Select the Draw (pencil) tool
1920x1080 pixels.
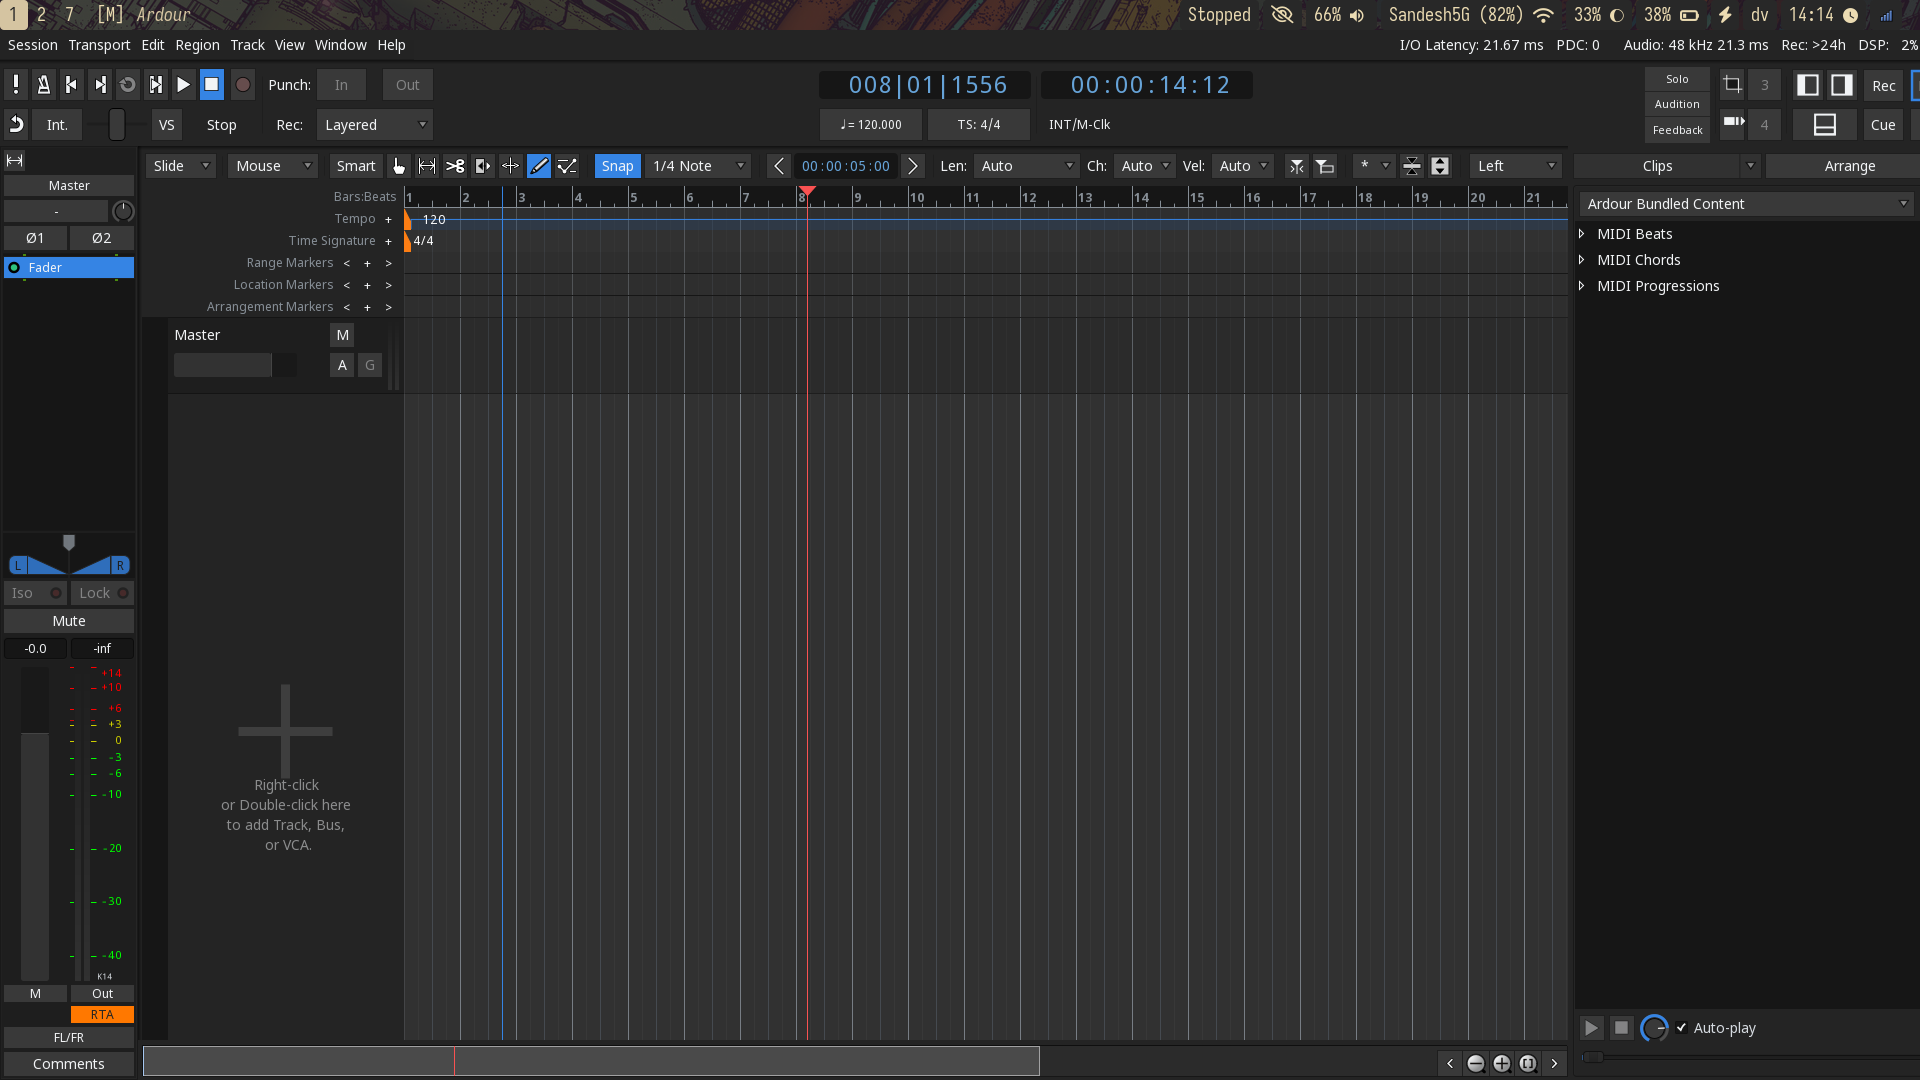(538, 166)
